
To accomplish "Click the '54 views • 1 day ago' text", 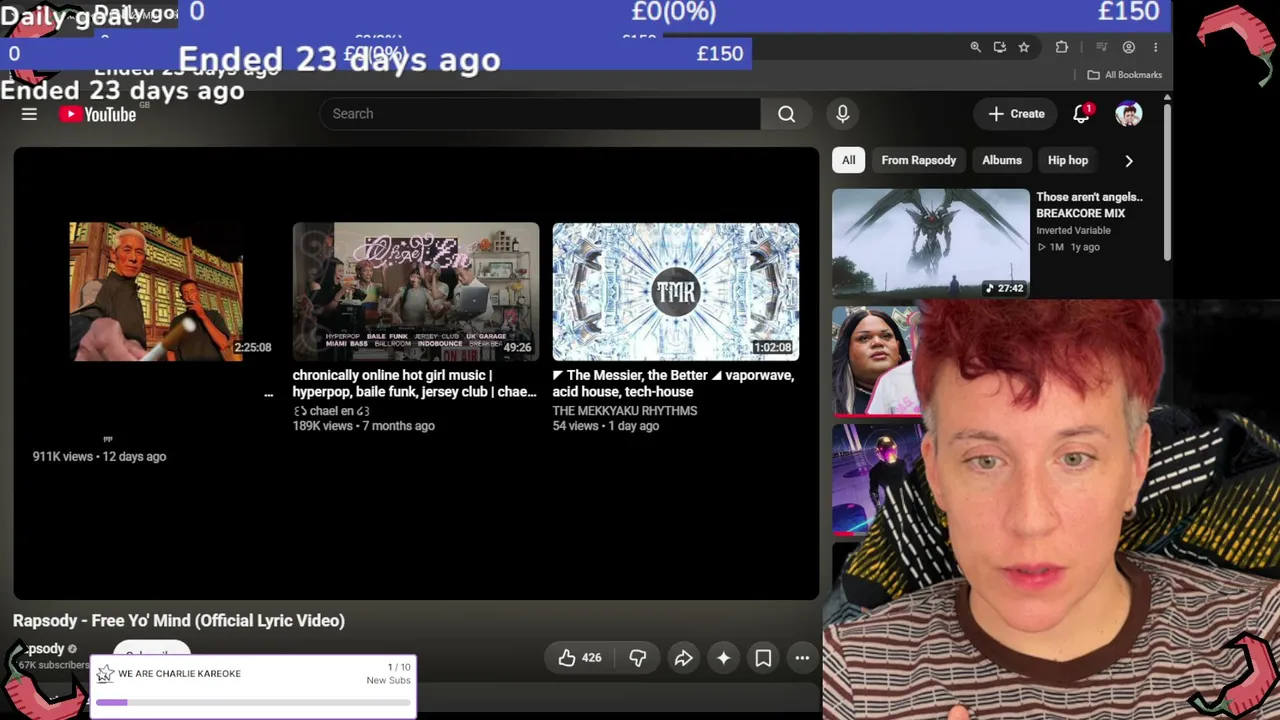I will [x=605, y=426].
